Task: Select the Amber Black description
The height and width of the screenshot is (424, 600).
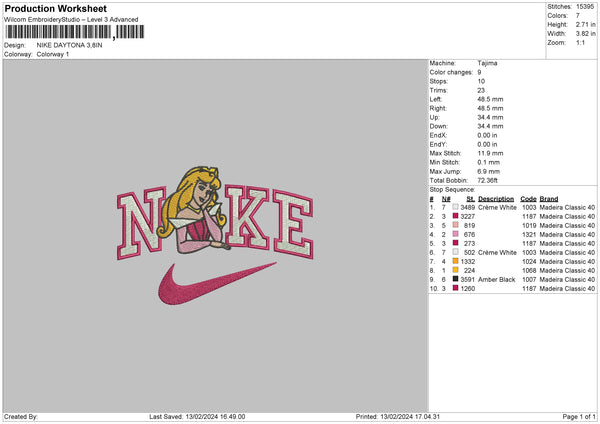Action: pyautogui.click(x=496, y=279)
